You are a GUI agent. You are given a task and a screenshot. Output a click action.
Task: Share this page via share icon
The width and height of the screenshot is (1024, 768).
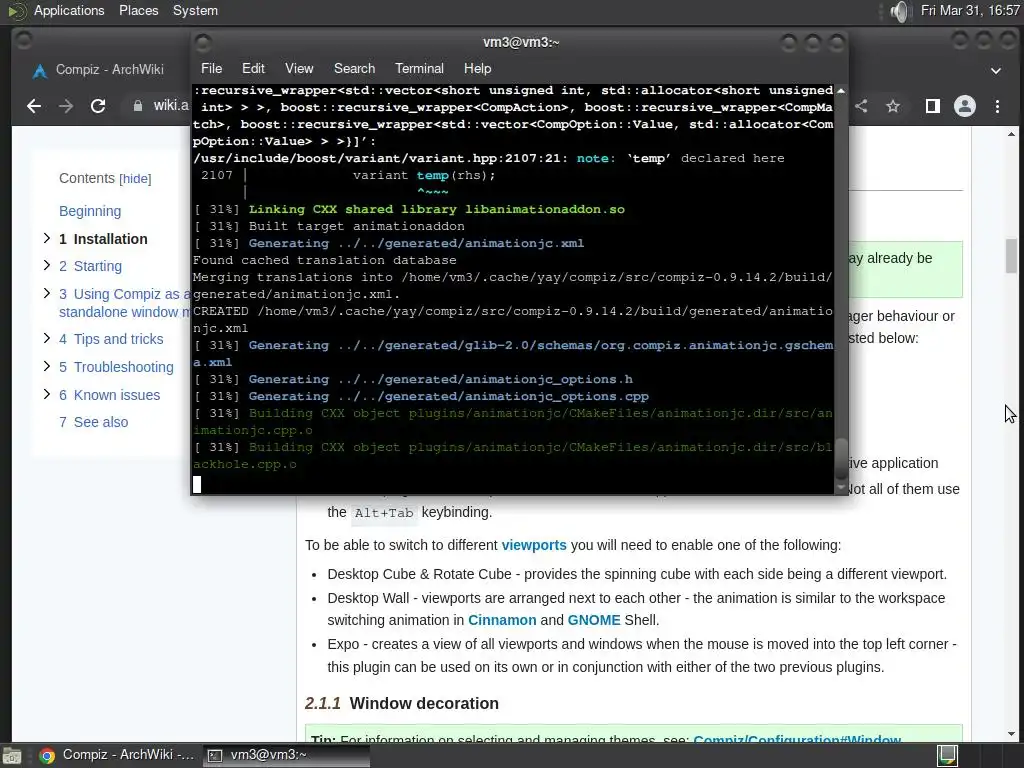point(861,106)
